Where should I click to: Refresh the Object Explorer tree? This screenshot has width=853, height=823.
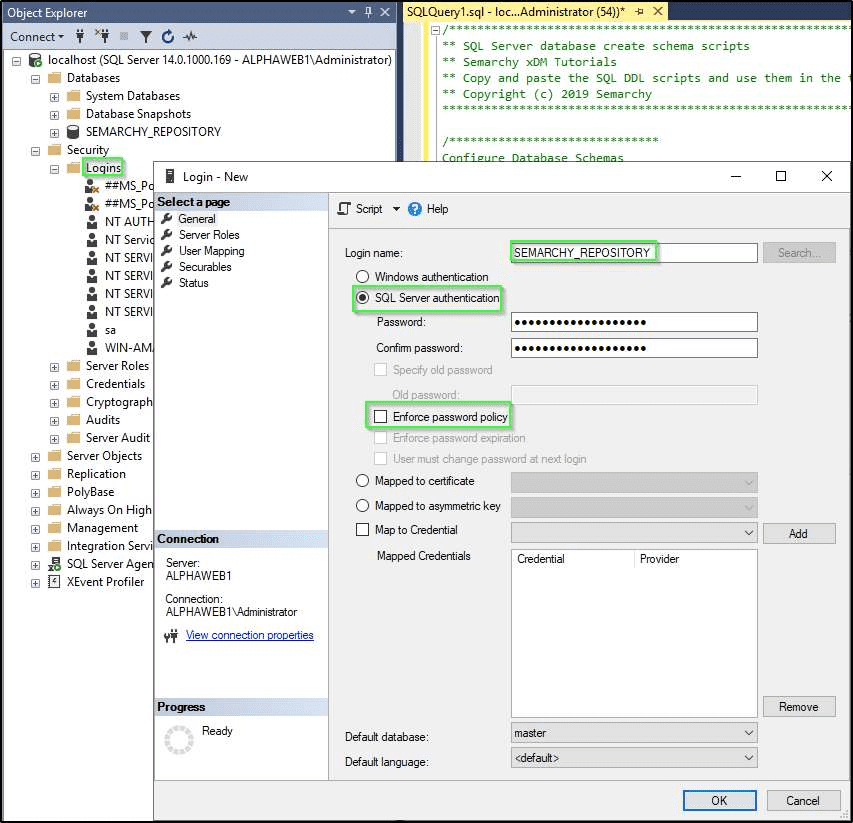tap(168, 36)
